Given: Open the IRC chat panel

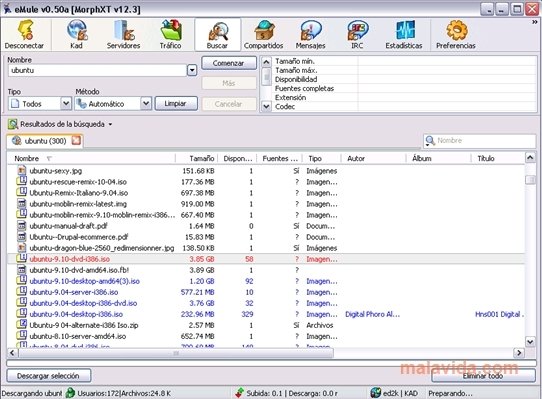Looking at the screenshot, I should (x=357, y=35).
